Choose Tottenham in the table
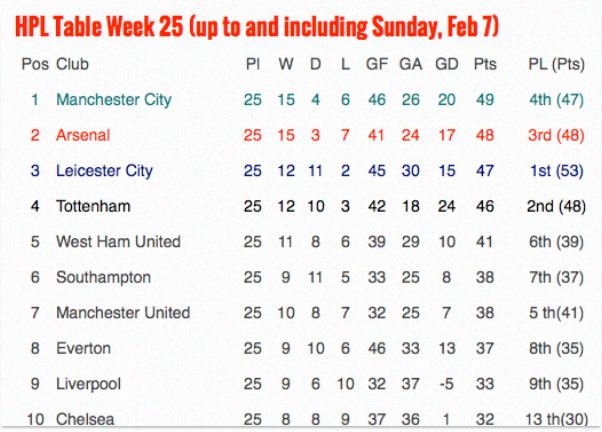 pos(93,206)
